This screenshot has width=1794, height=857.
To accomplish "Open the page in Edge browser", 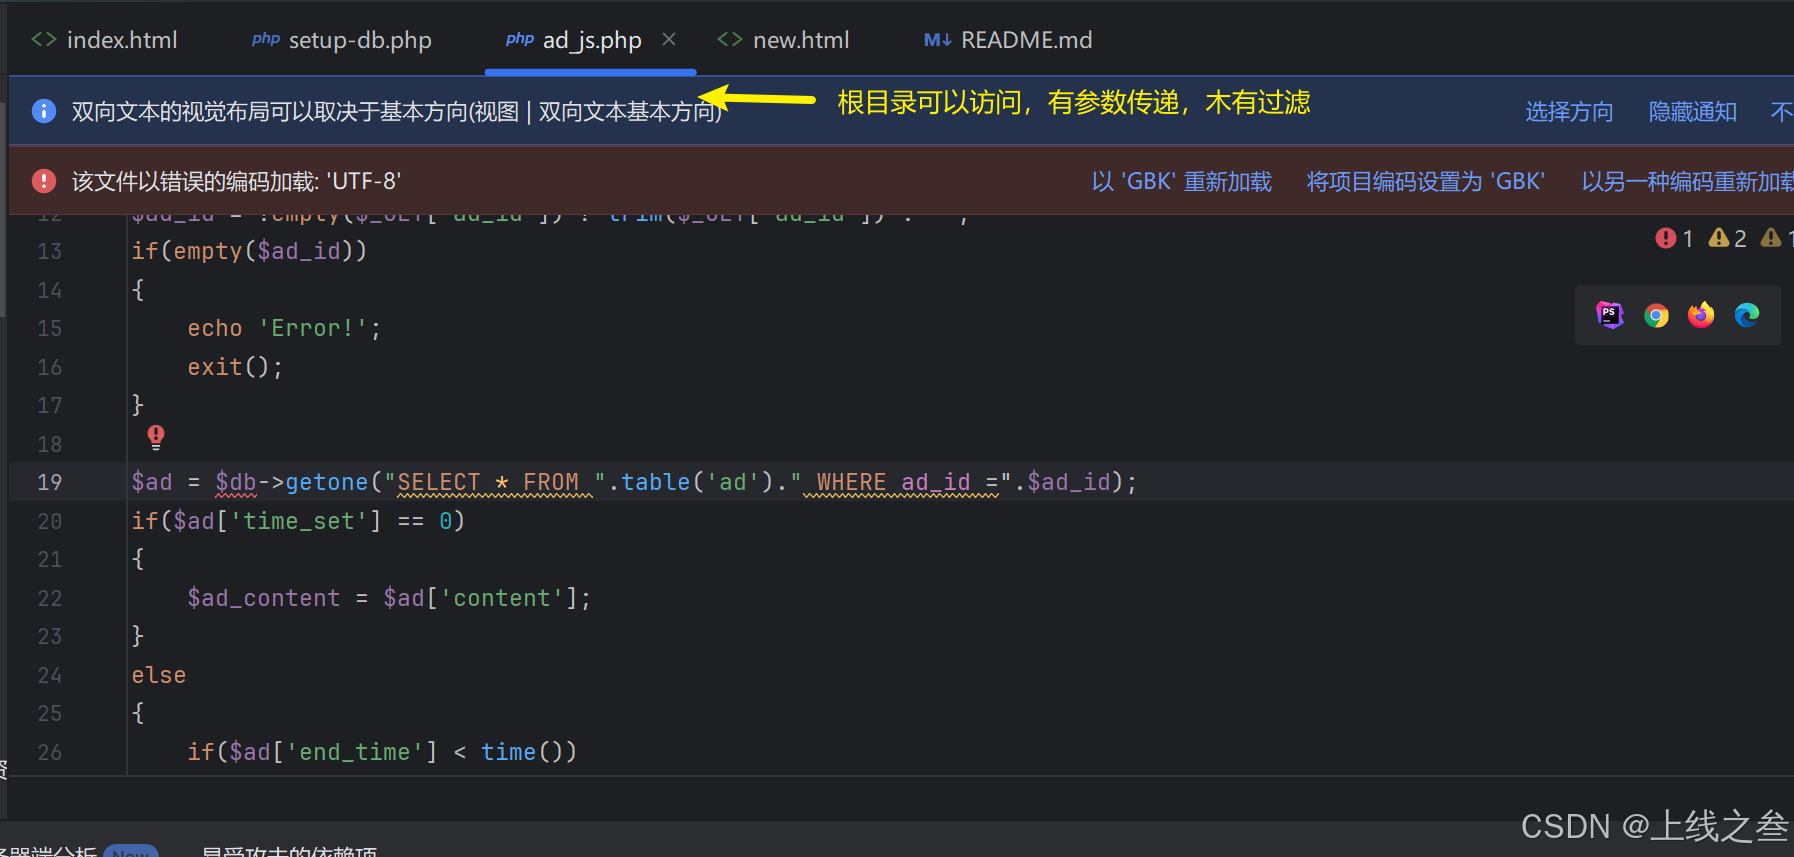I will pyautogui.click(x=1747, y=315).
